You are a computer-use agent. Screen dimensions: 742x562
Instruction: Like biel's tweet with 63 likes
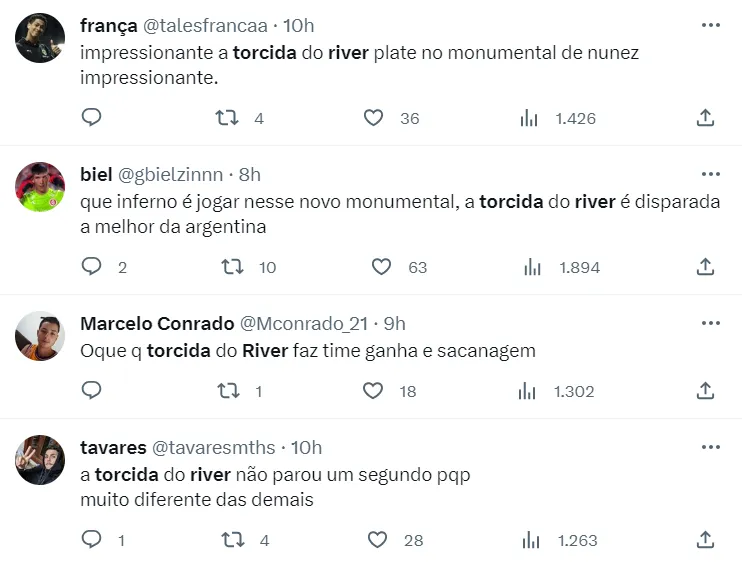point(381,267)
